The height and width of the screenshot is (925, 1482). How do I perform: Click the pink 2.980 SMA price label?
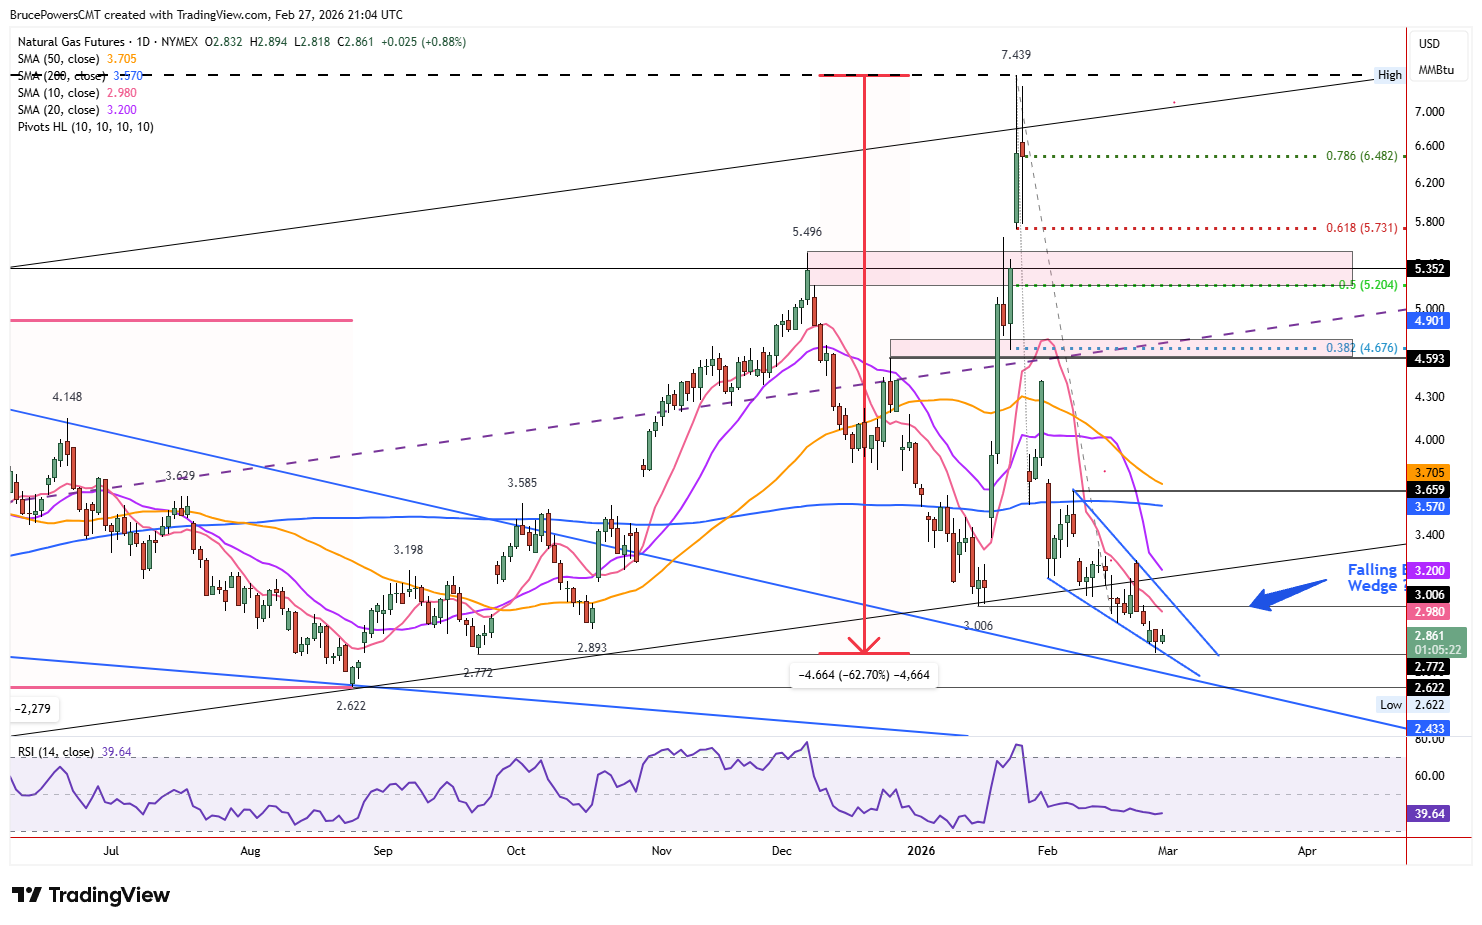coord(1429,612)
